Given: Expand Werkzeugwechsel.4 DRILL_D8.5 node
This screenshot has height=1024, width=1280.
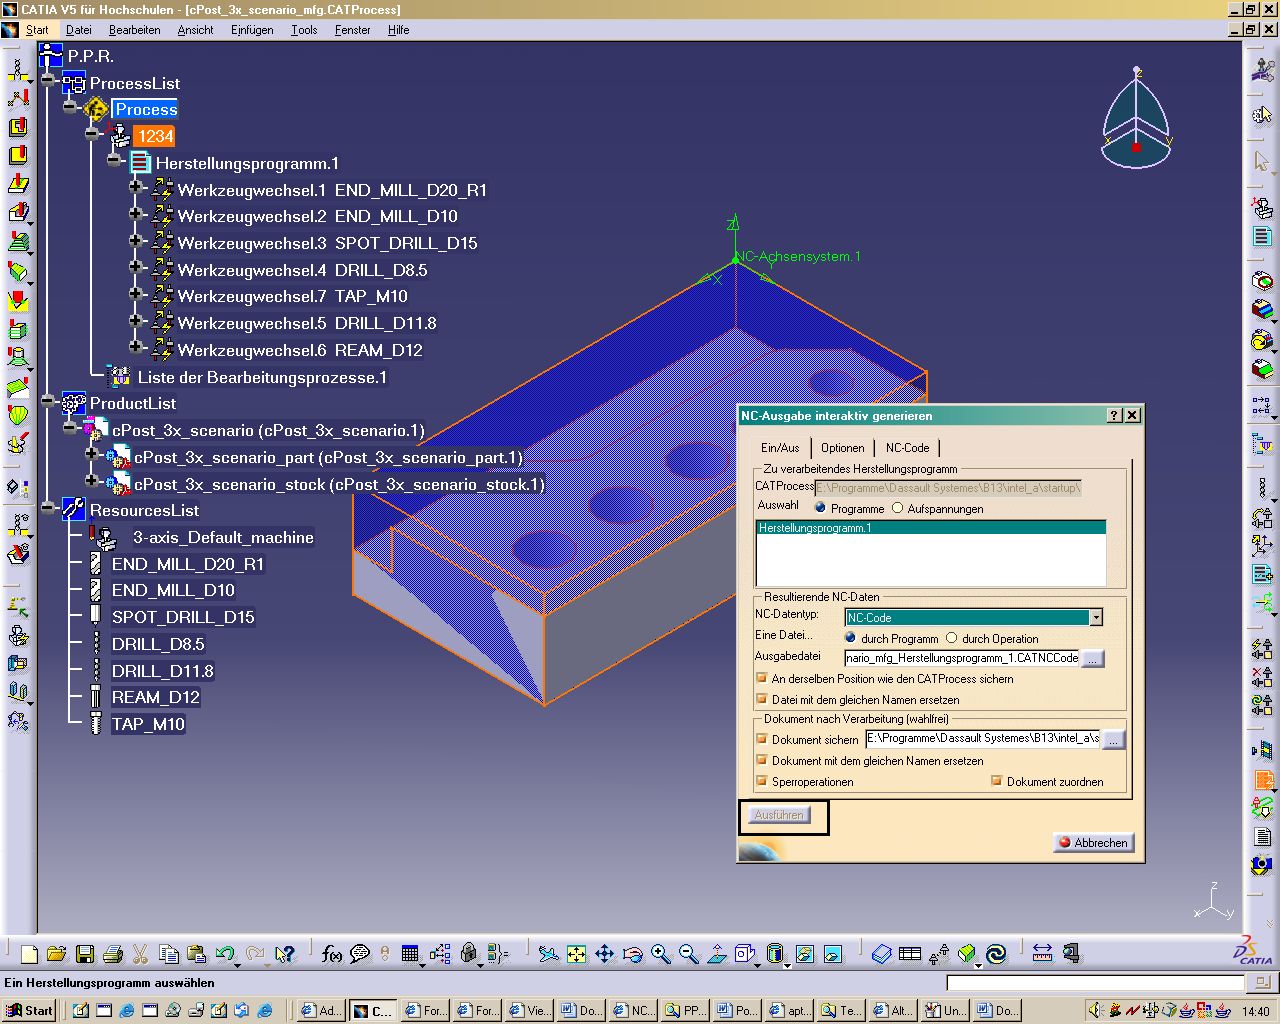Looking at the screenshot, I should pos(136,267).
